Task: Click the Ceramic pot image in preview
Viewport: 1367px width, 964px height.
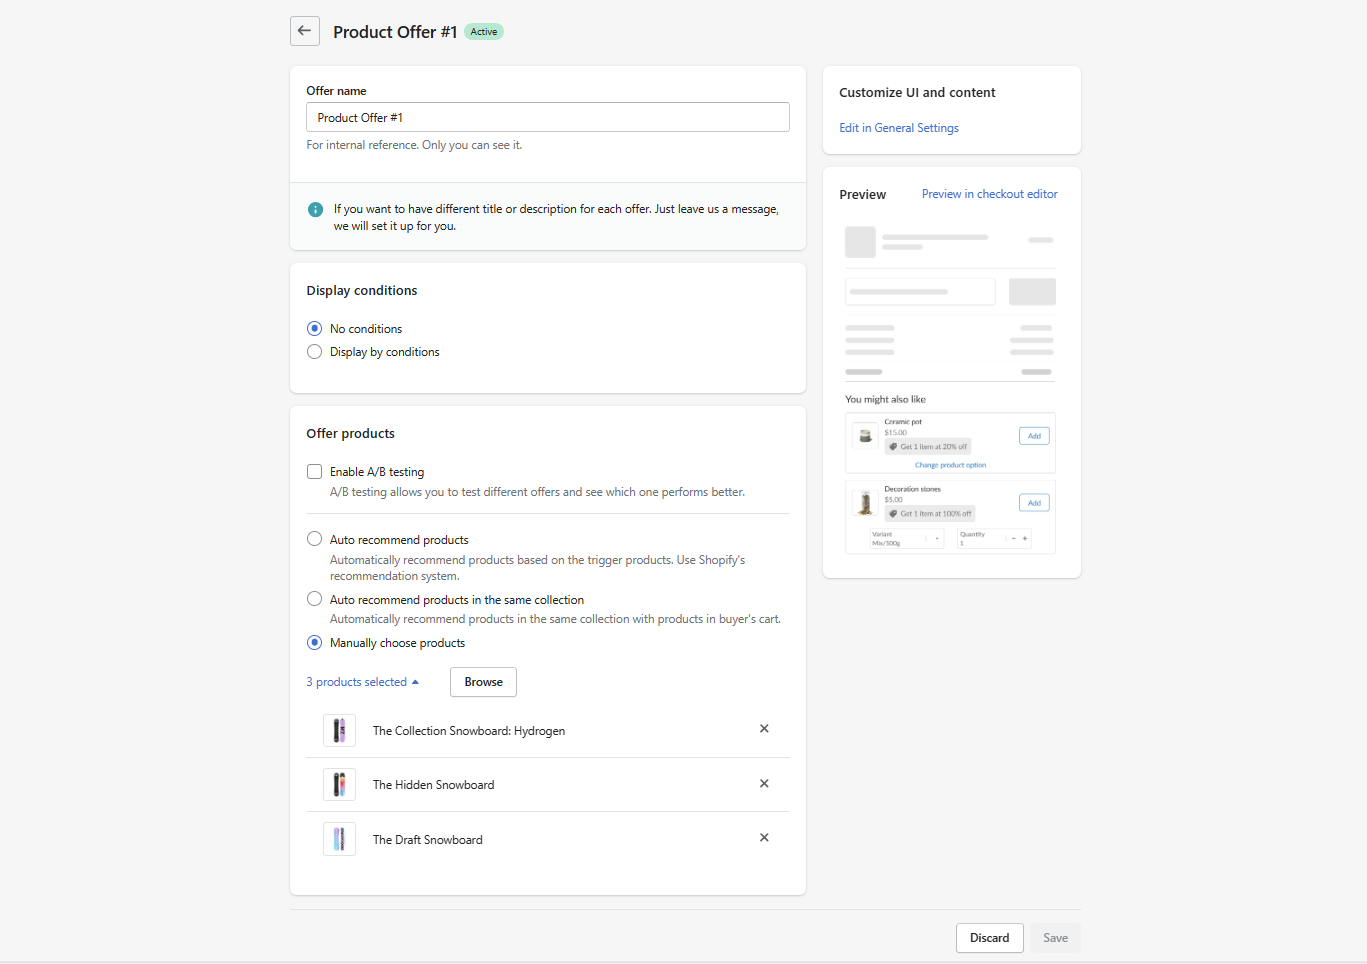Action: (x=865, y=435)
